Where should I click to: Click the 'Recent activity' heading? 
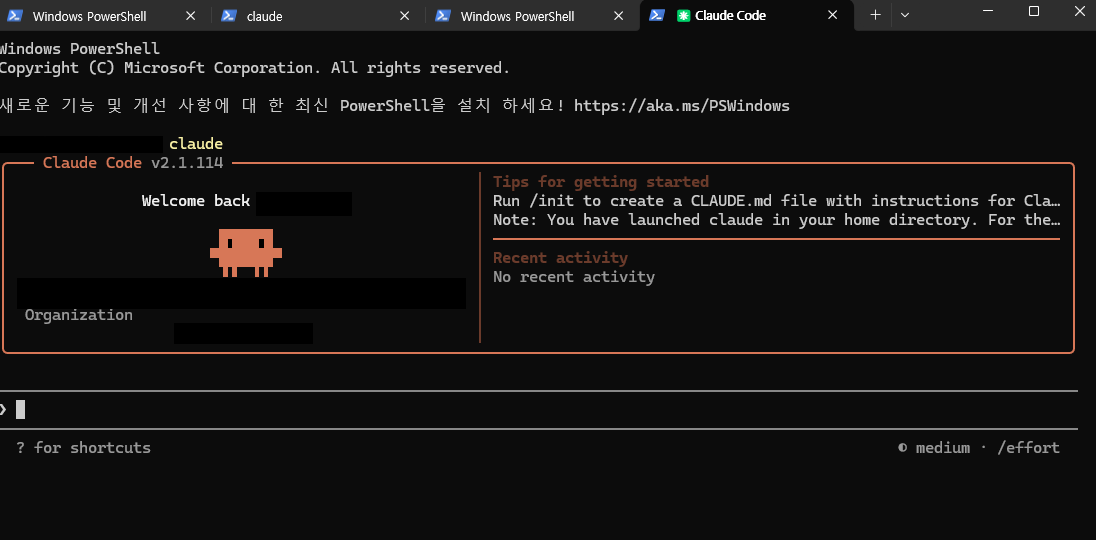point(560,258)
